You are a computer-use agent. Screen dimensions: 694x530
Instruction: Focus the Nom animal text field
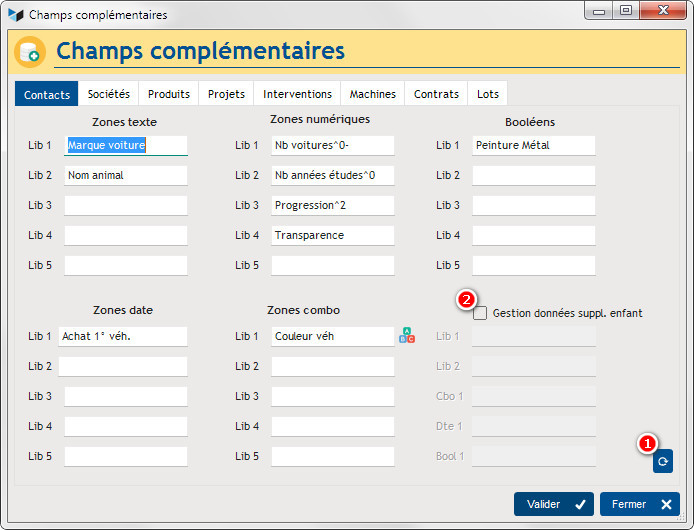tap(126, 175)
